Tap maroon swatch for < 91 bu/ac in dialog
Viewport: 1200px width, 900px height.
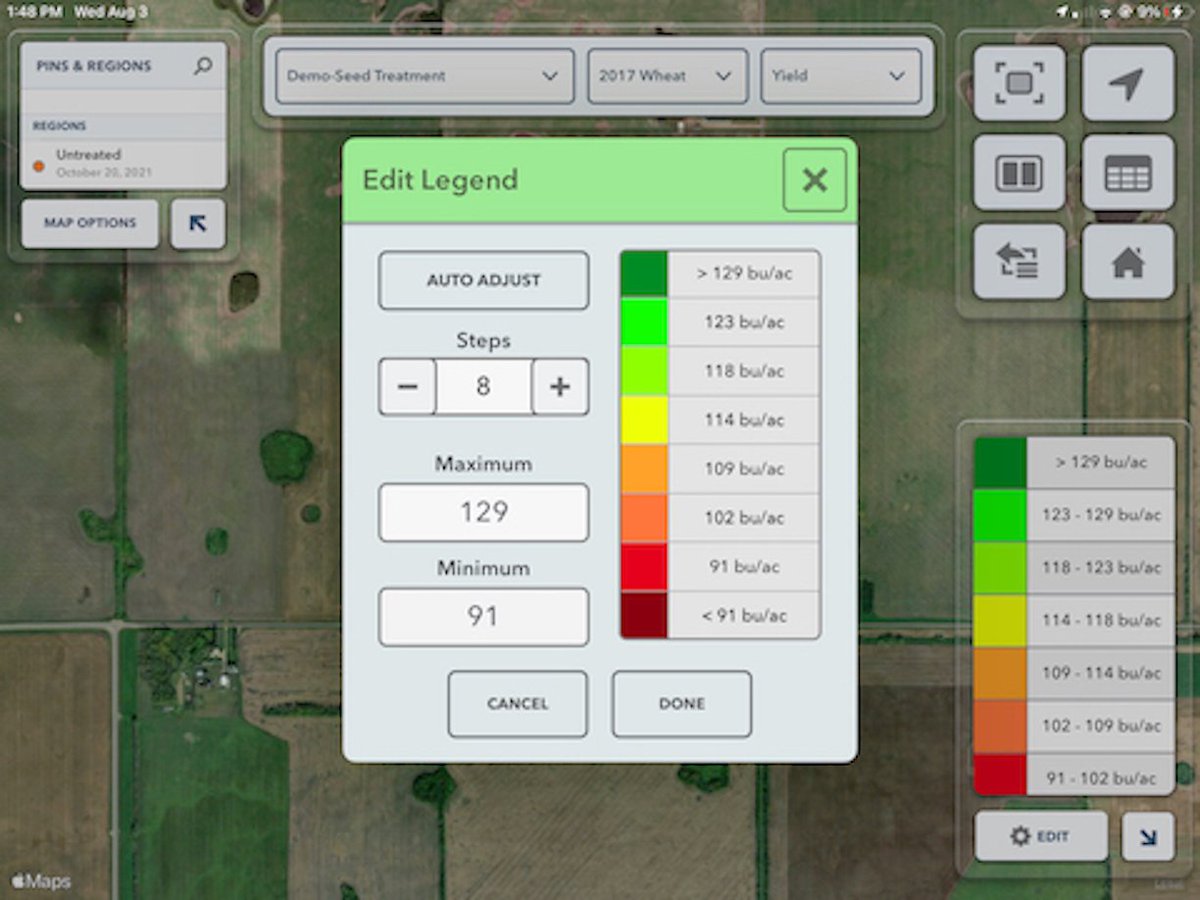point(644,615)
